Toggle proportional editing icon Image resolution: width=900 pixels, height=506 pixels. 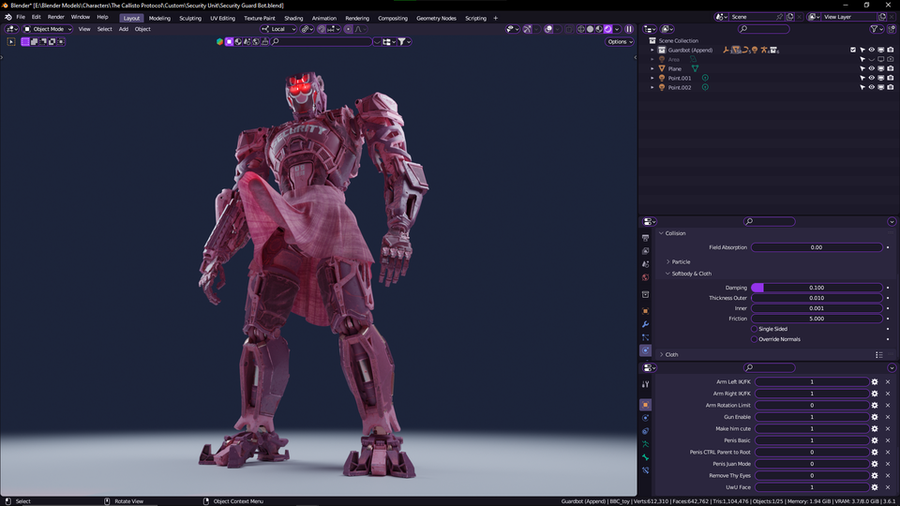(x=348, y=29)
